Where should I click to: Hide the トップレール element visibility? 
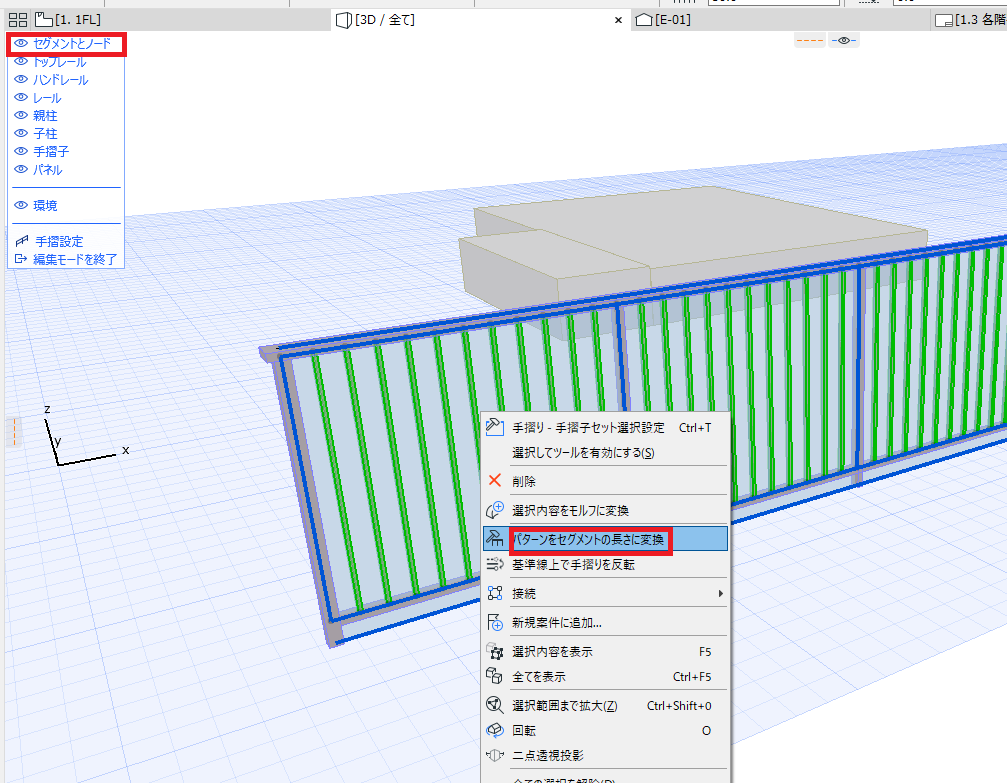[21, 62]
